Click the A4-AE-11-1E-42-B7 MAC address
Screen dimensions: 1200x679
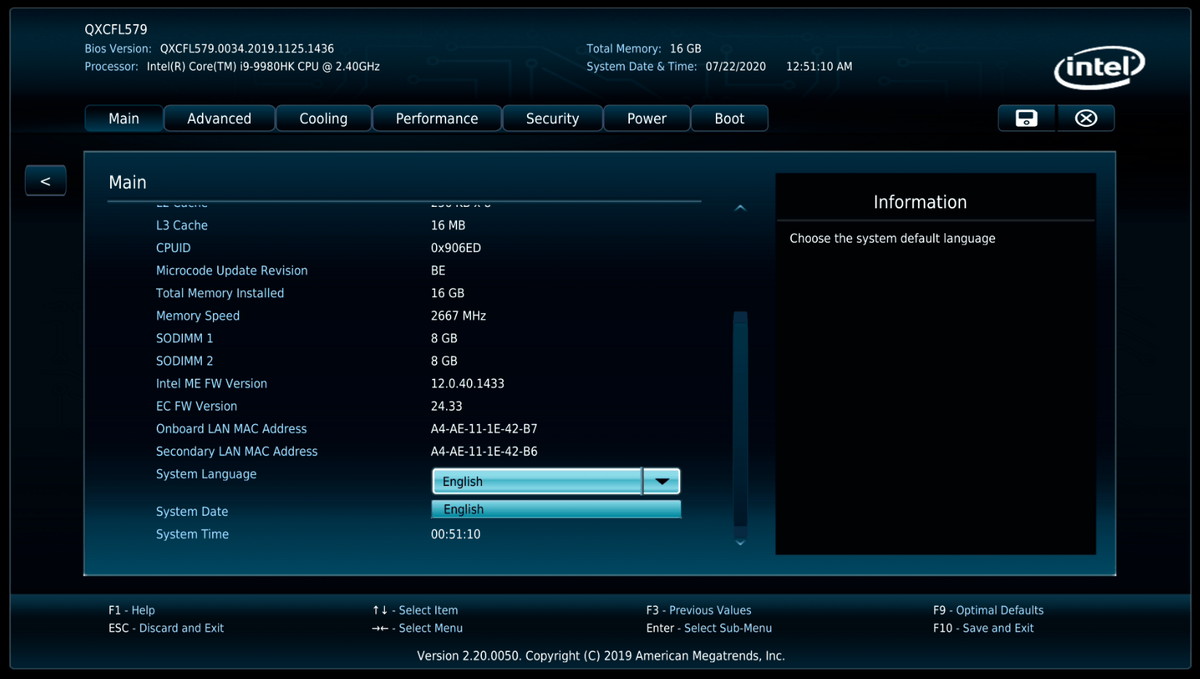[484, 429]
